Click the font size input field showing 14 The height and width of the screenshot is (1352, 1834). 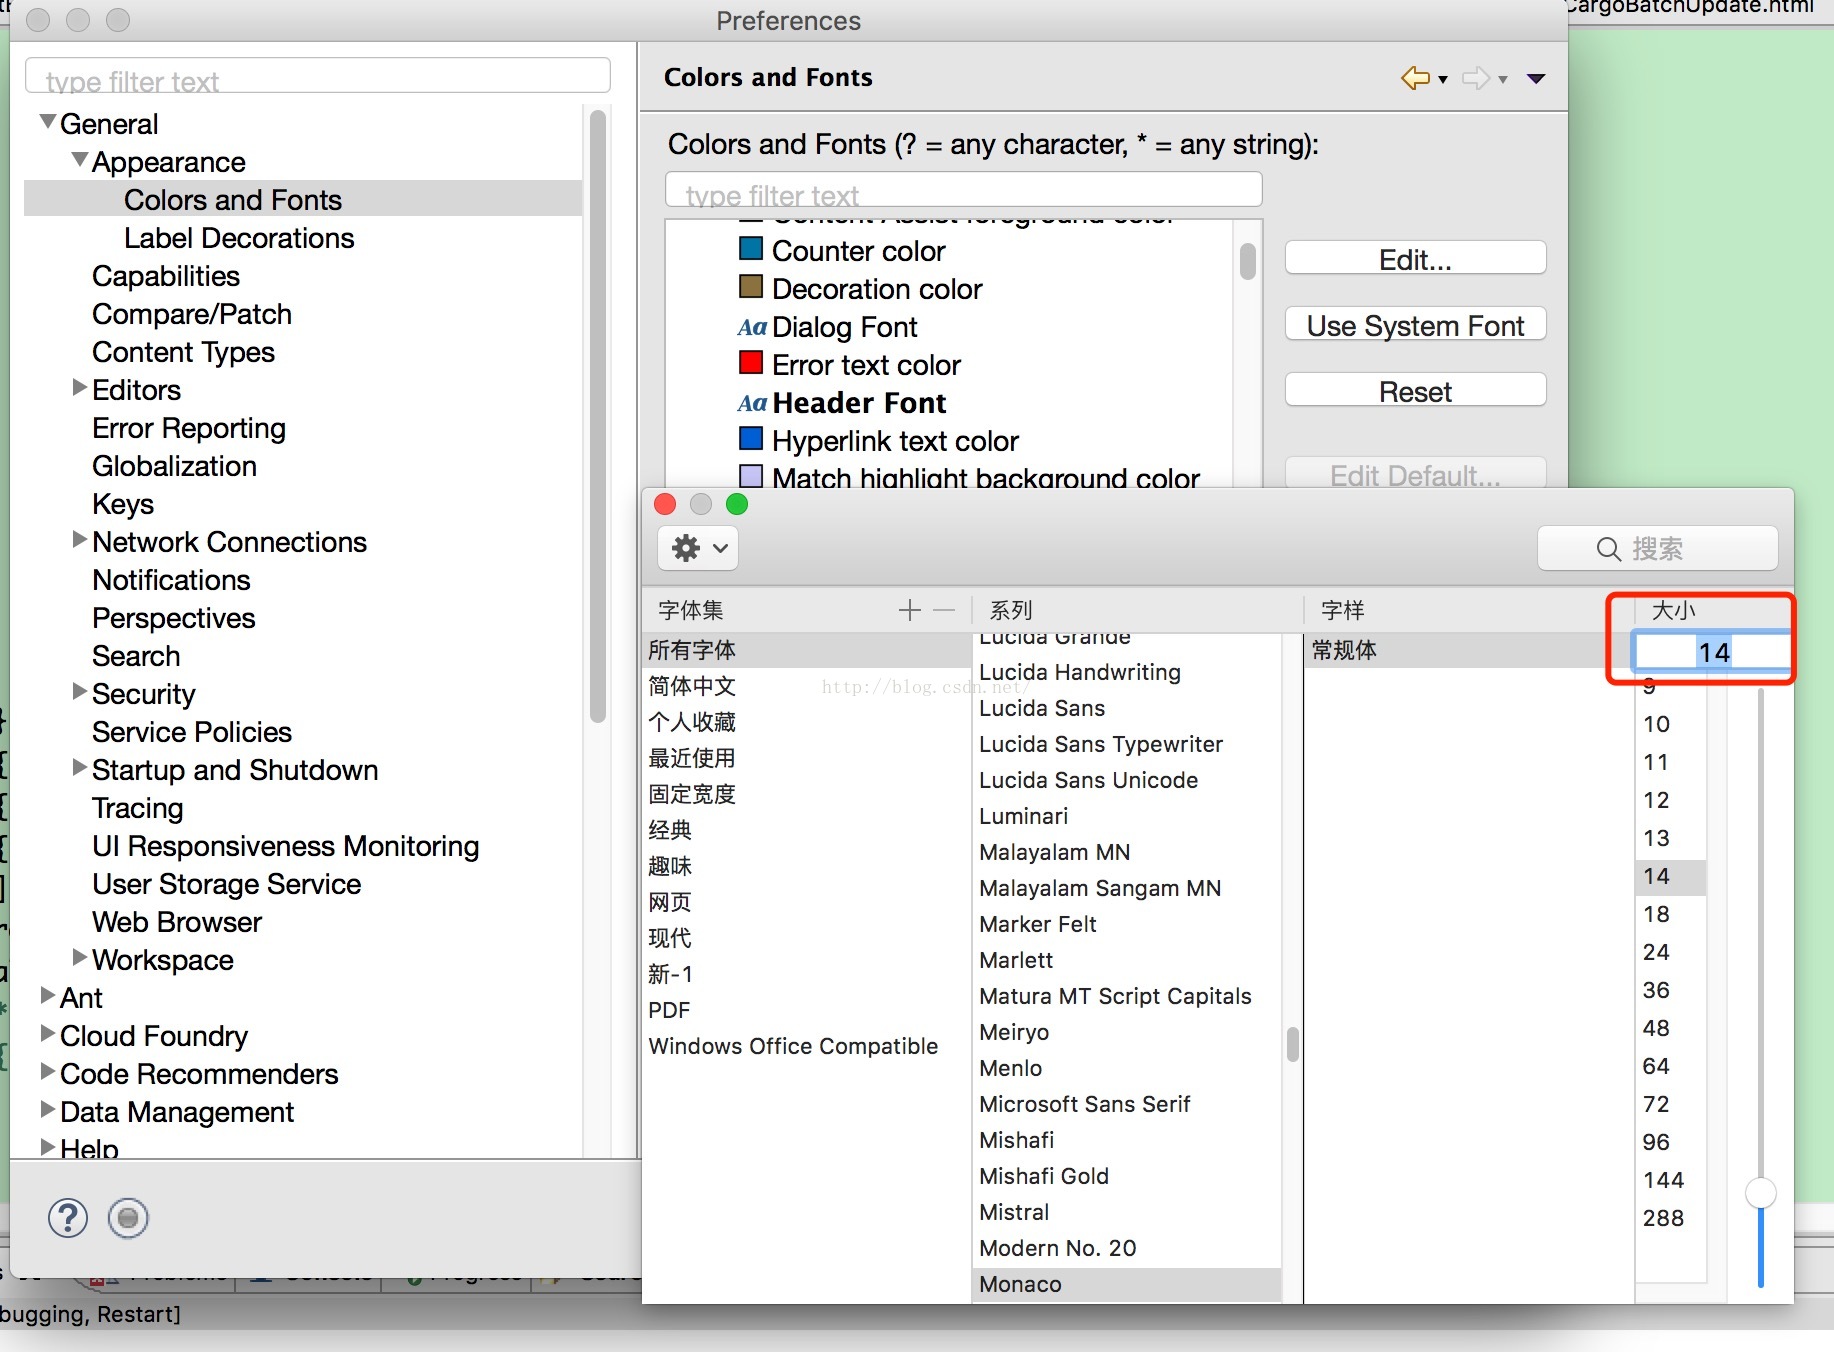(1712, 652)
